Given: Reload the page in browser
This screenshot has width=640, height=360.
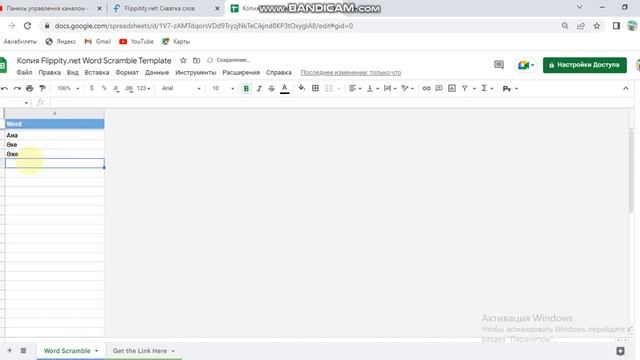Looking at the screenshot, I should [x=27, y=26].
